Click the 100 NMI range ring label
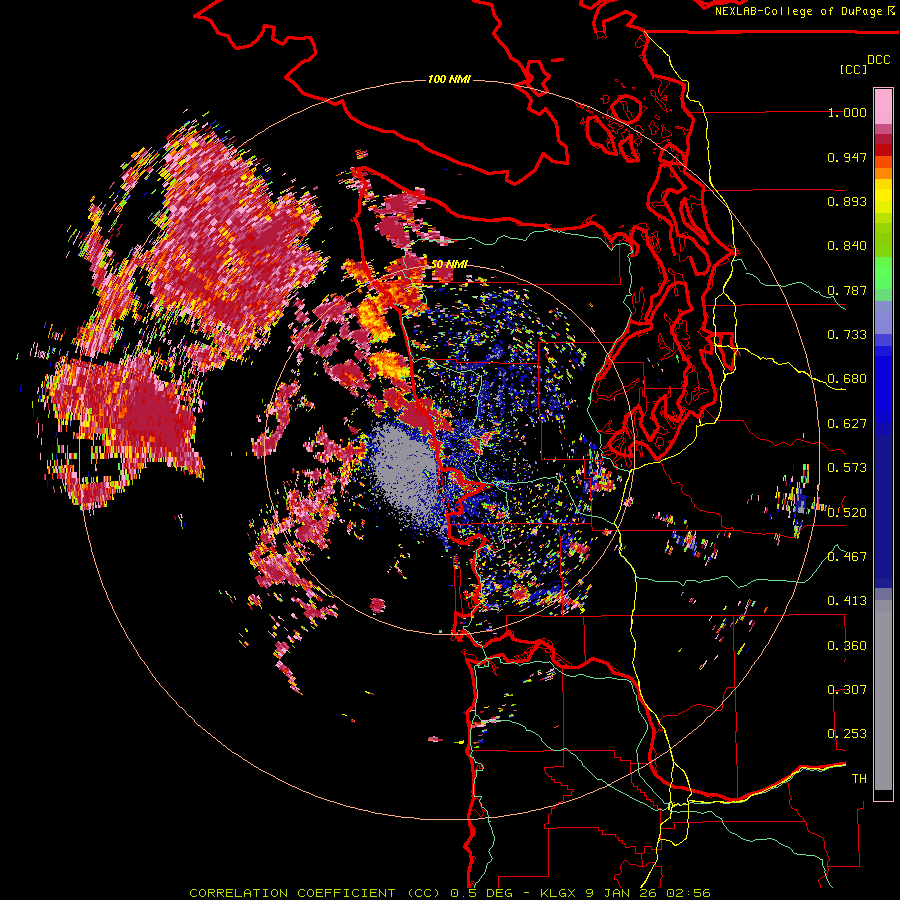Image resolution: width=900 pixels, height=900 pixels. click(x=449, y=79)
